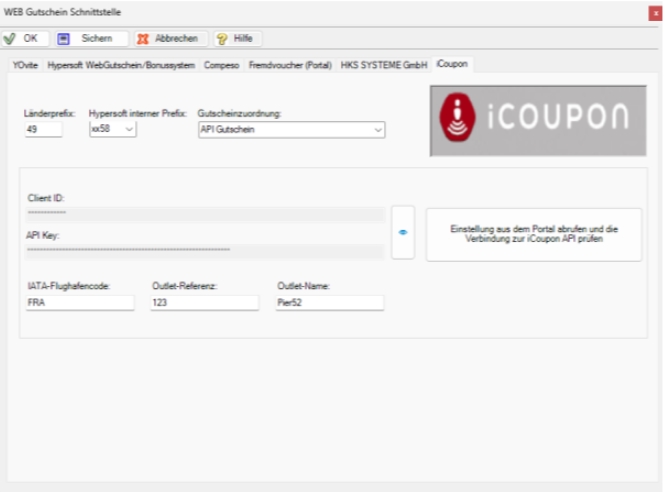Screen dimensions: 665x492
Task: Focus the IATA-Flughafencode field
Action: [x=79, y=303]
